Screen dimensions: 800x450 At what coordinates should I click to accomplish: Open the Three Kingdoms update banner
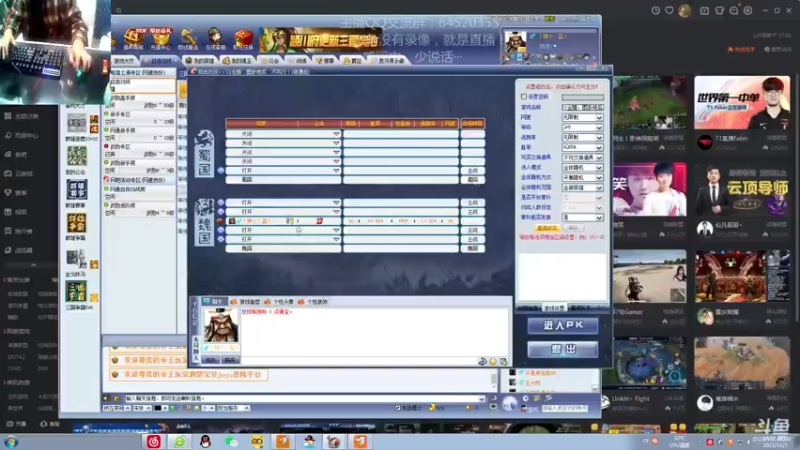320,40
